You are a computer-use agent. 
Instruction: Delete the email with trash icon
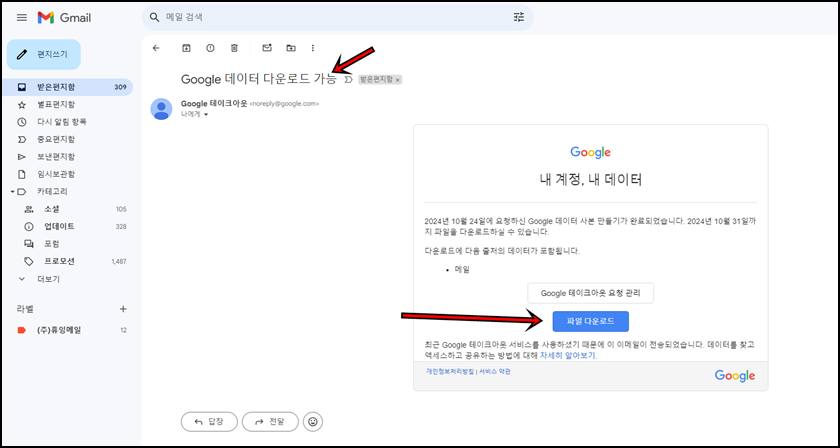point(234,48)
